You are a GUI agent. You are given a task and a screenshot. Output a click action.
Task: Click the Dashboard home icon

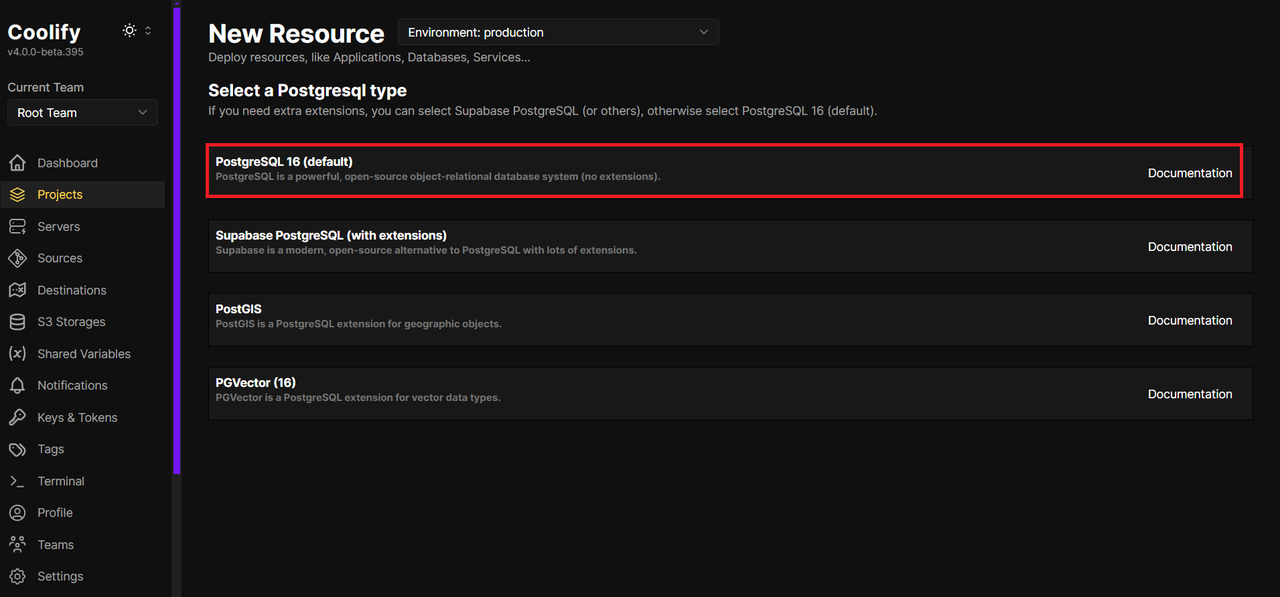tap(17, 163)
